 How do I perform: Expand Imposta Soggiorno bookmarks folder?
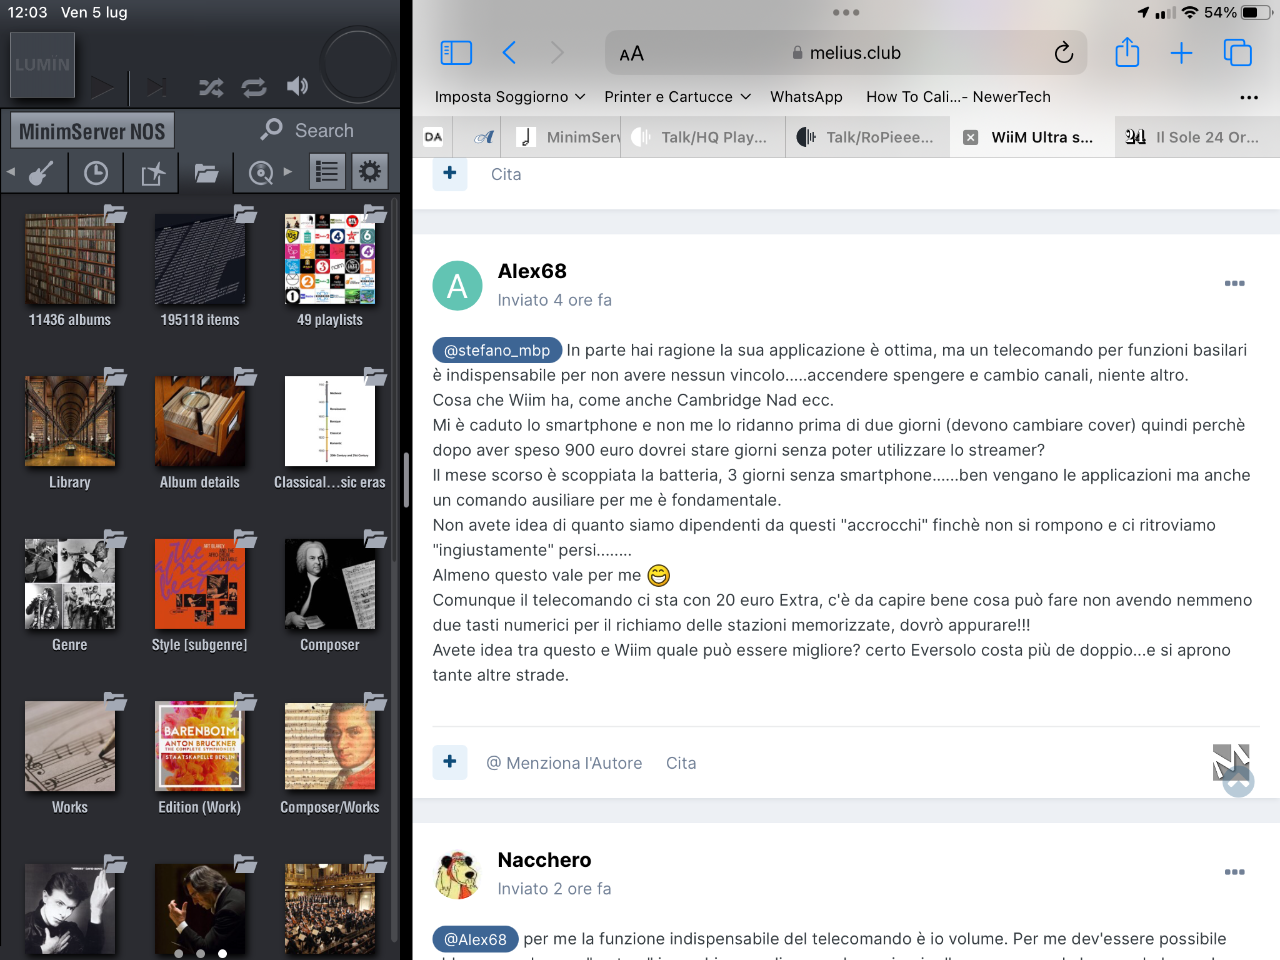(x=510, y=97)
